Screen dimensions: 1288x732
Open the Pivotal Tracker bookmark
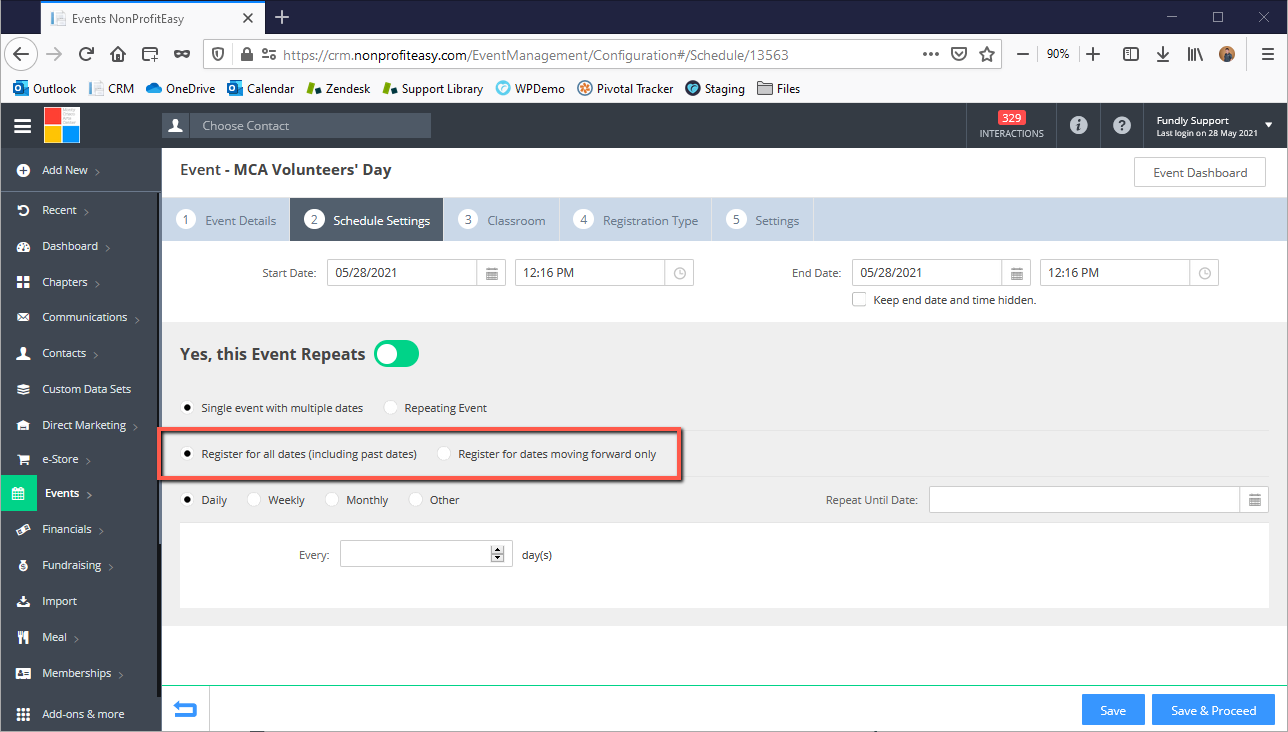pos(625,89)
